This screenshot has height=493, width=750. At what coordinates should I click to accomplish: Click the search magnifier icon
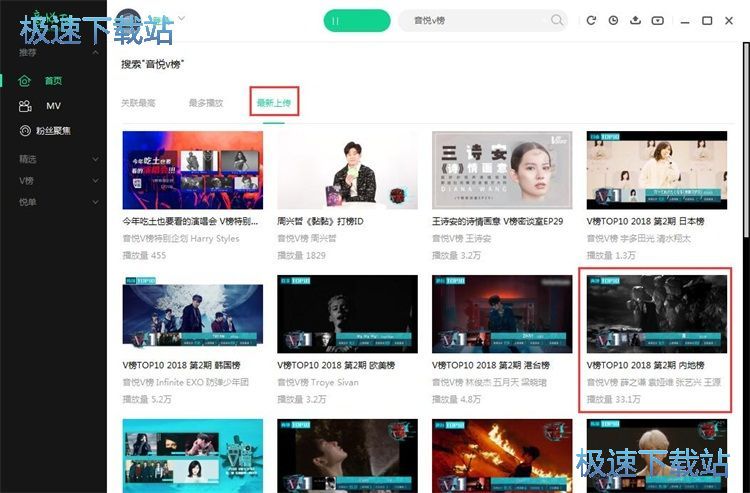(x=557, y=20)
